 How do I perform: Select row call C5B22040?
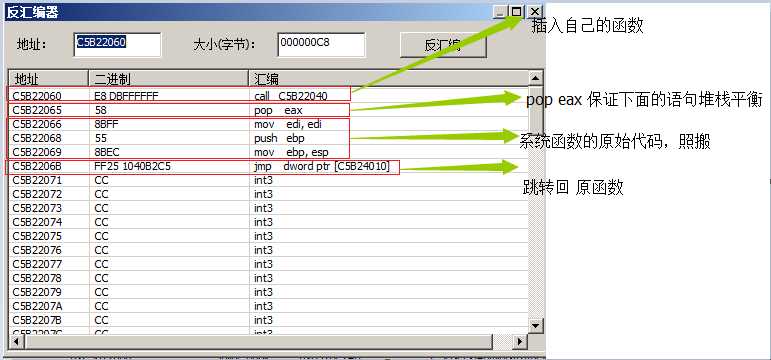[x=268, y=96]
